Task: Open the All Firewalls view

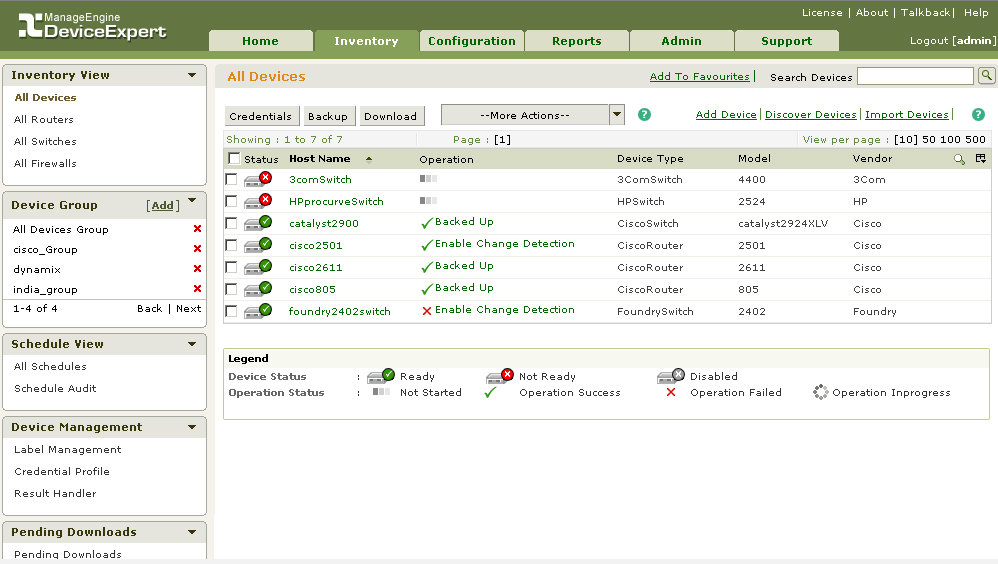Action: 45,164
